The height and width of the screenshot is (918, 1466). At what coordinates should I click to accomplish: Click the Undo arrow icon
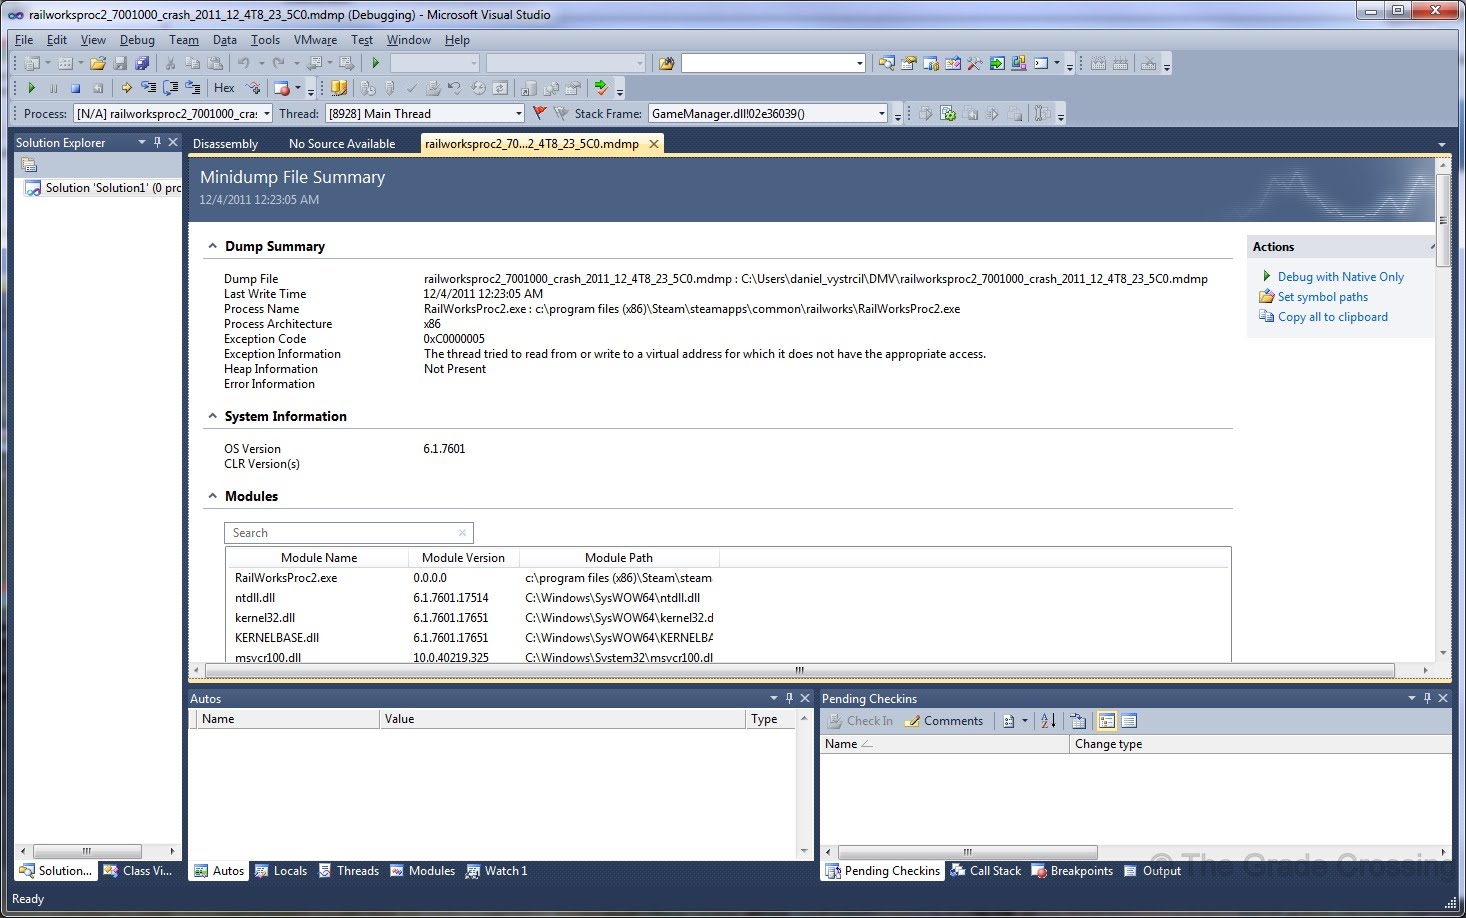tap(243, 63)
